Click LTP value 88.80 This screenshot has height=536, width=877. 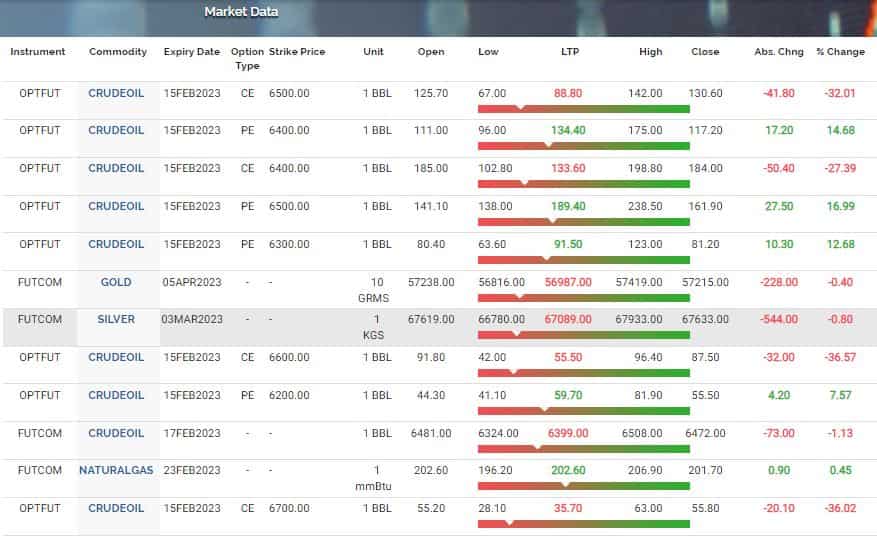pos(568,93)
